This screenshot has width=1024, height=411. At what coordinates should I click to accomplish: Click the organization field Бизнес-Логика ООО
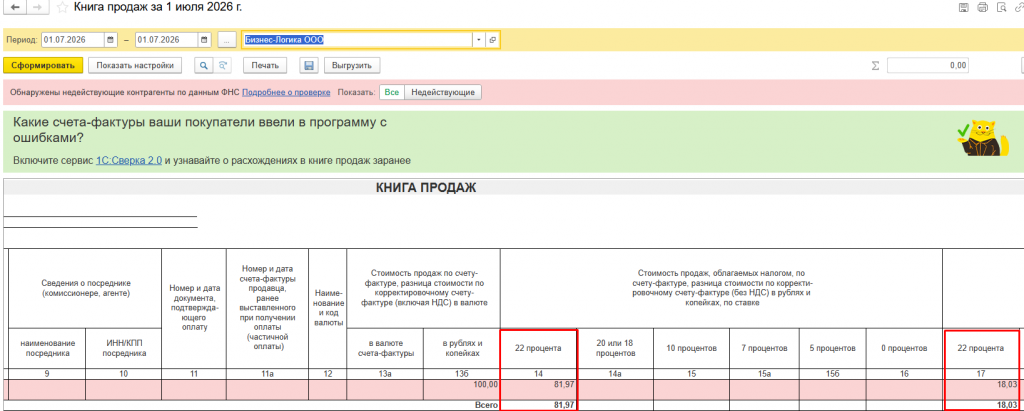pyautogui.click(x=357, y=40)
